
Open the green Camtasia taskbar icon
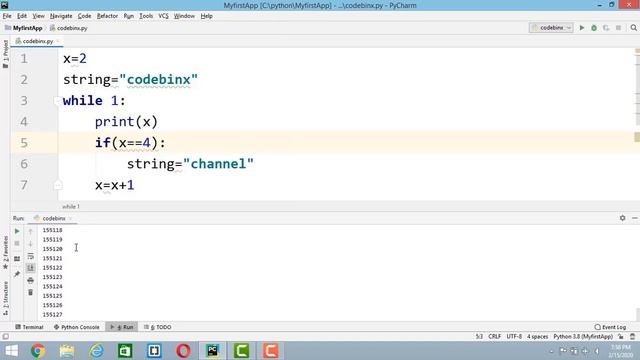coord(241,351)
